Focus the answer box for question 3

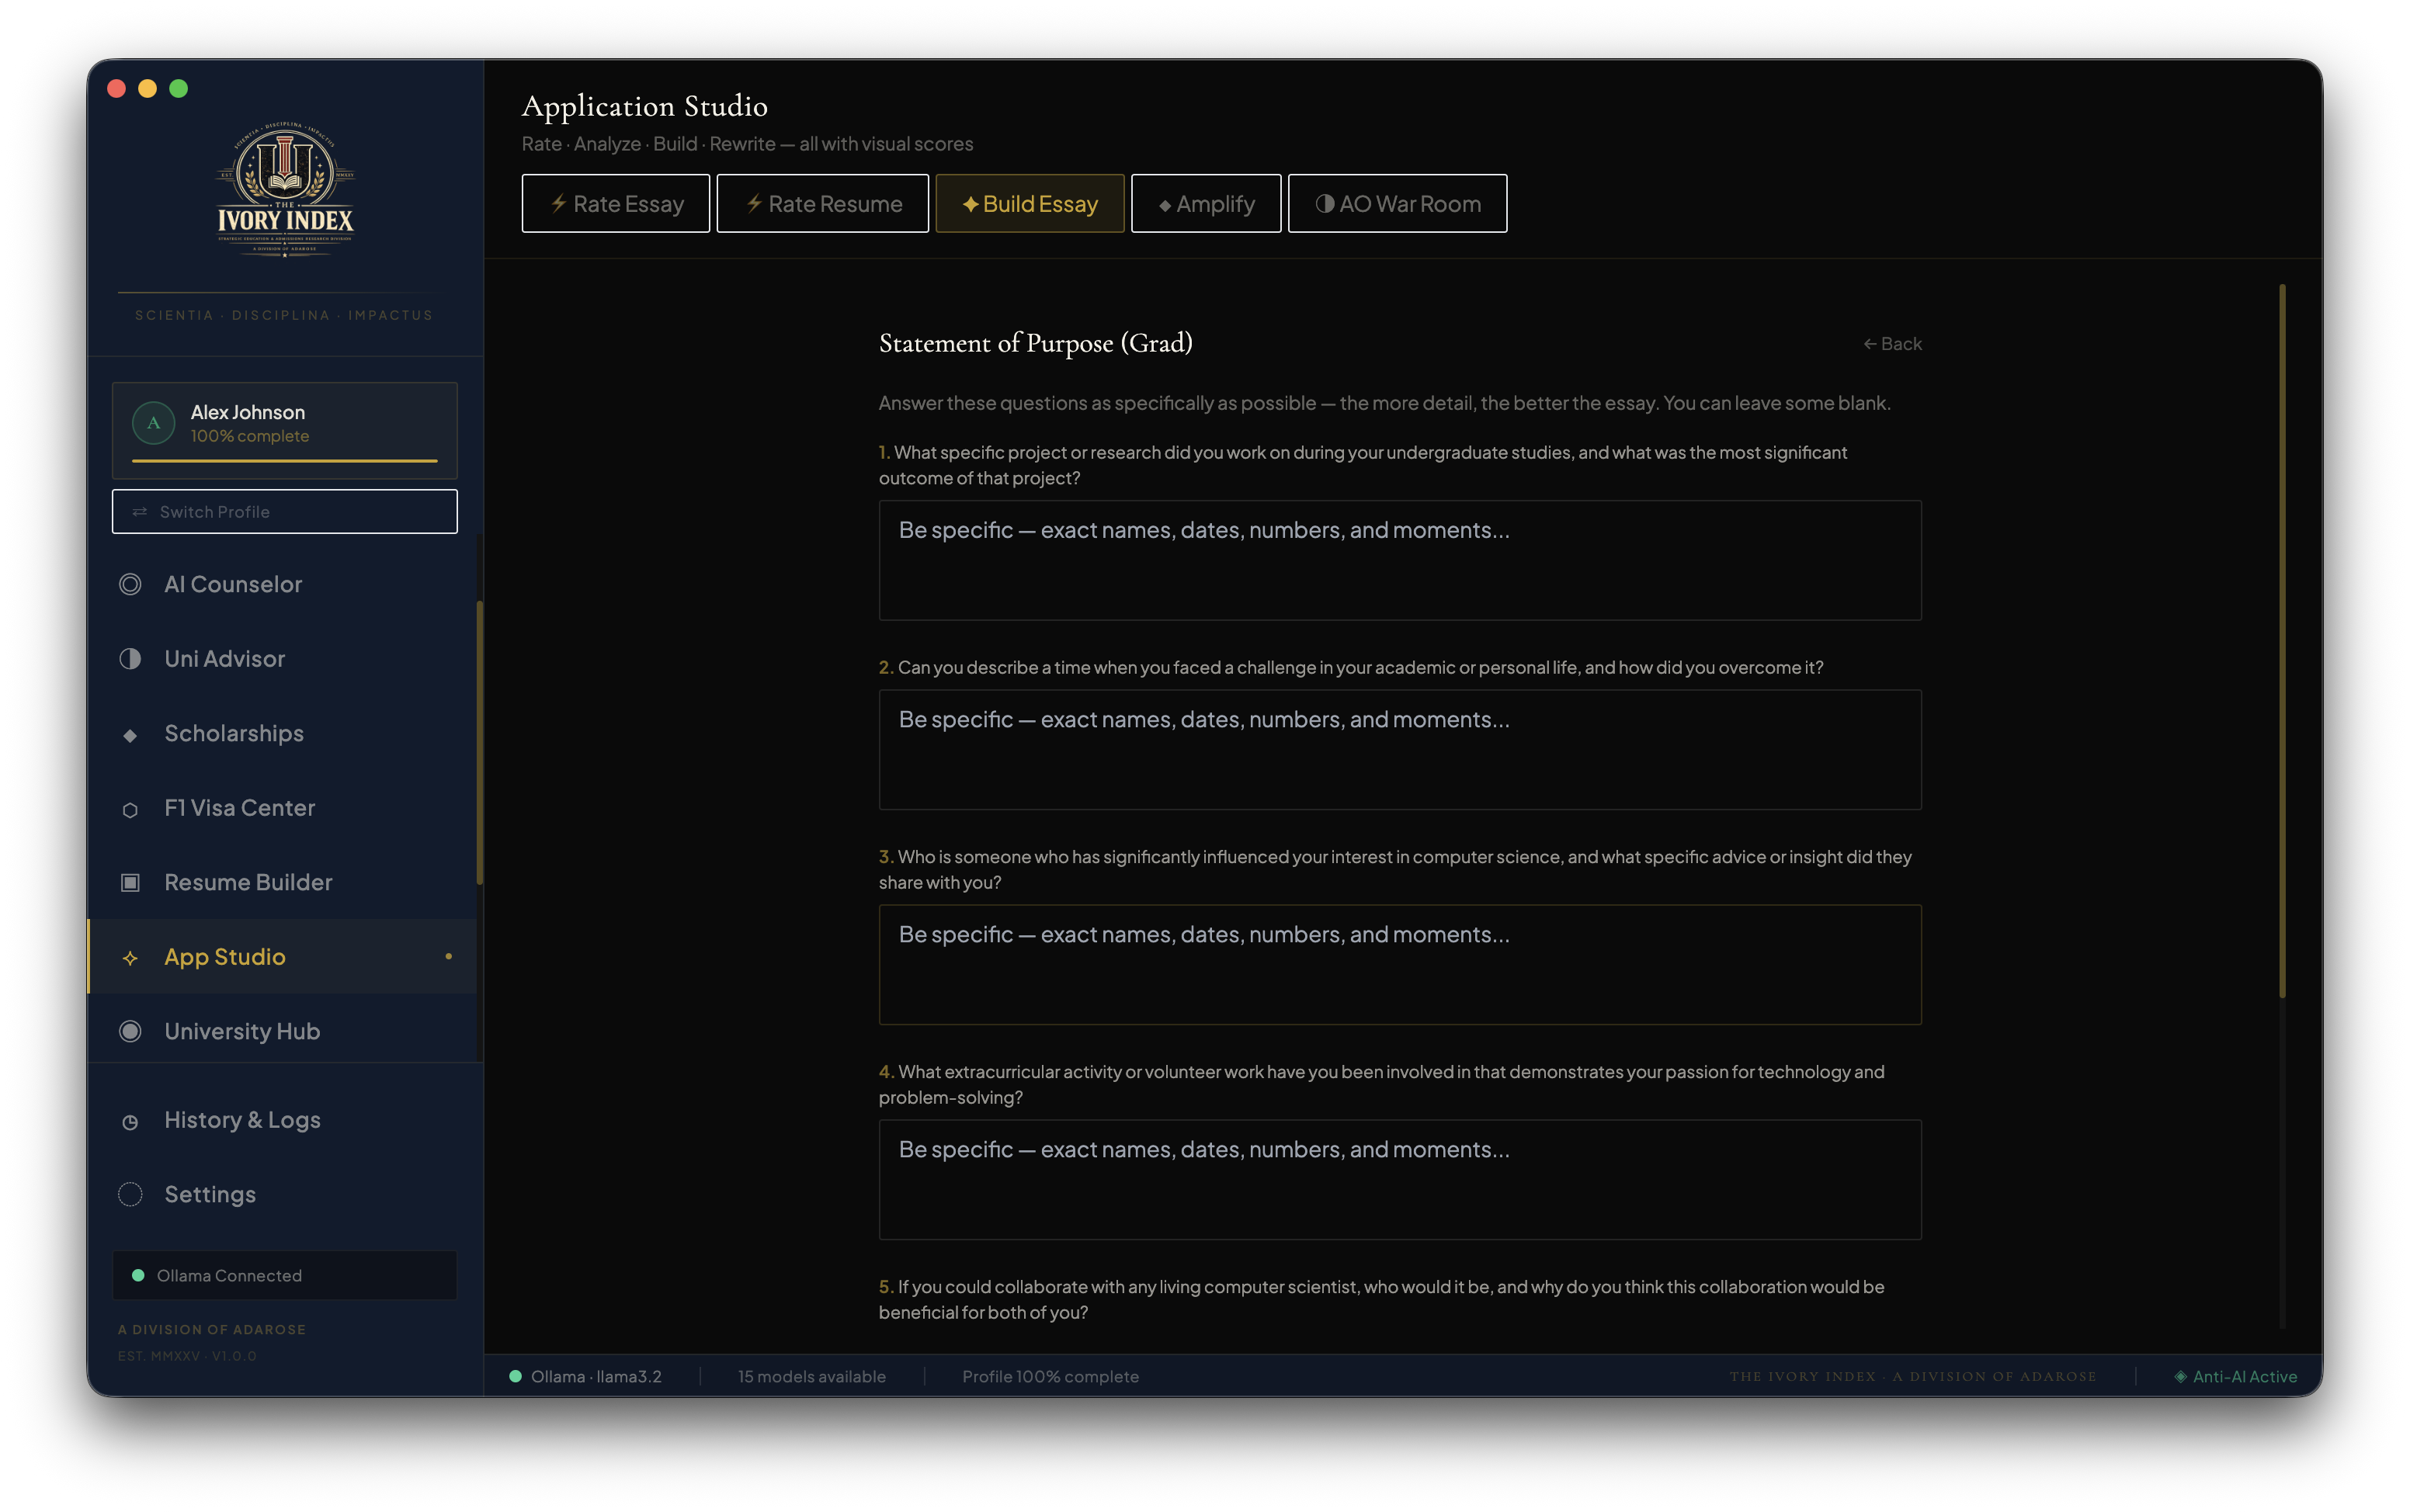(x=1400, y=964)
